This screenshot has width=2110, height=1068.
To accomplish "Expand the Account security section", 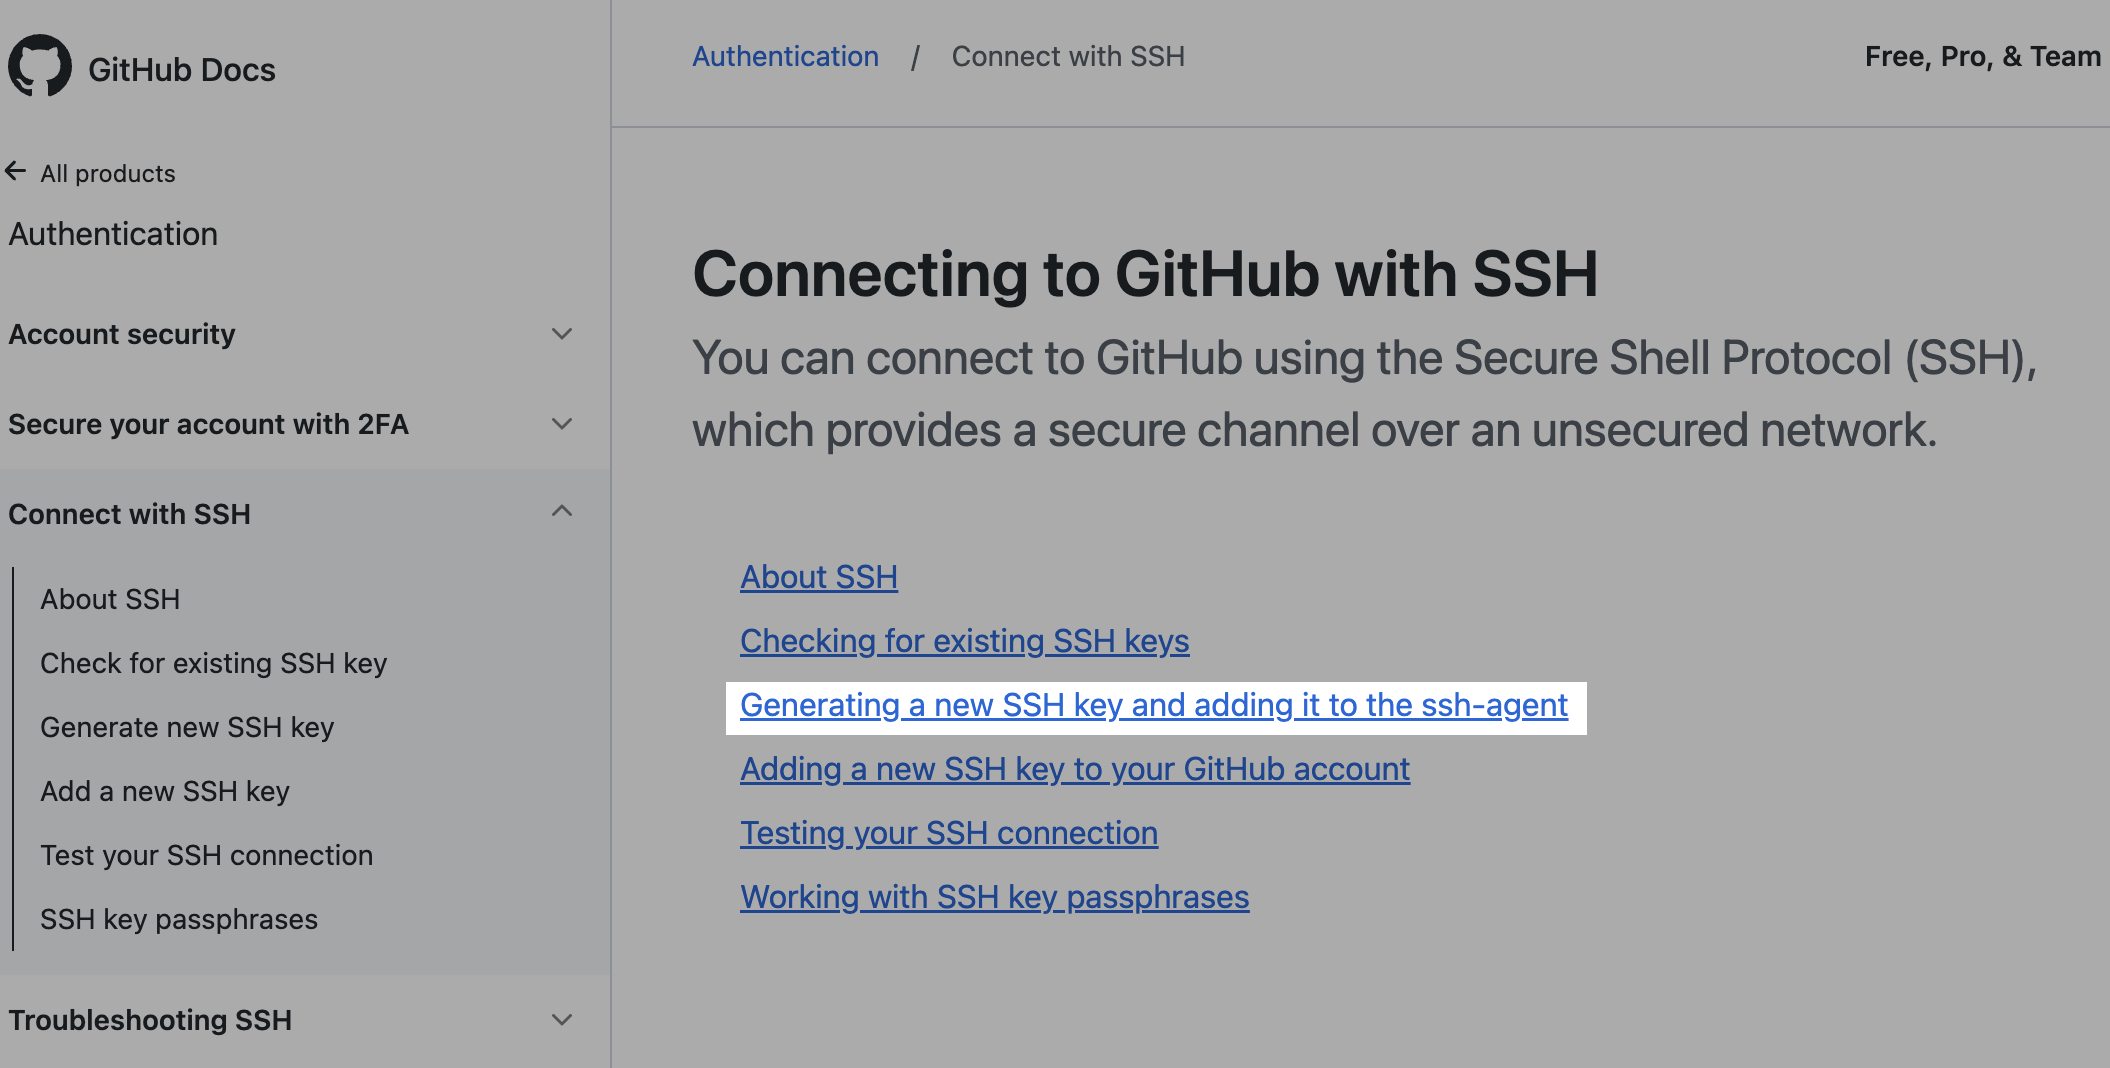I will click(562, 334).
